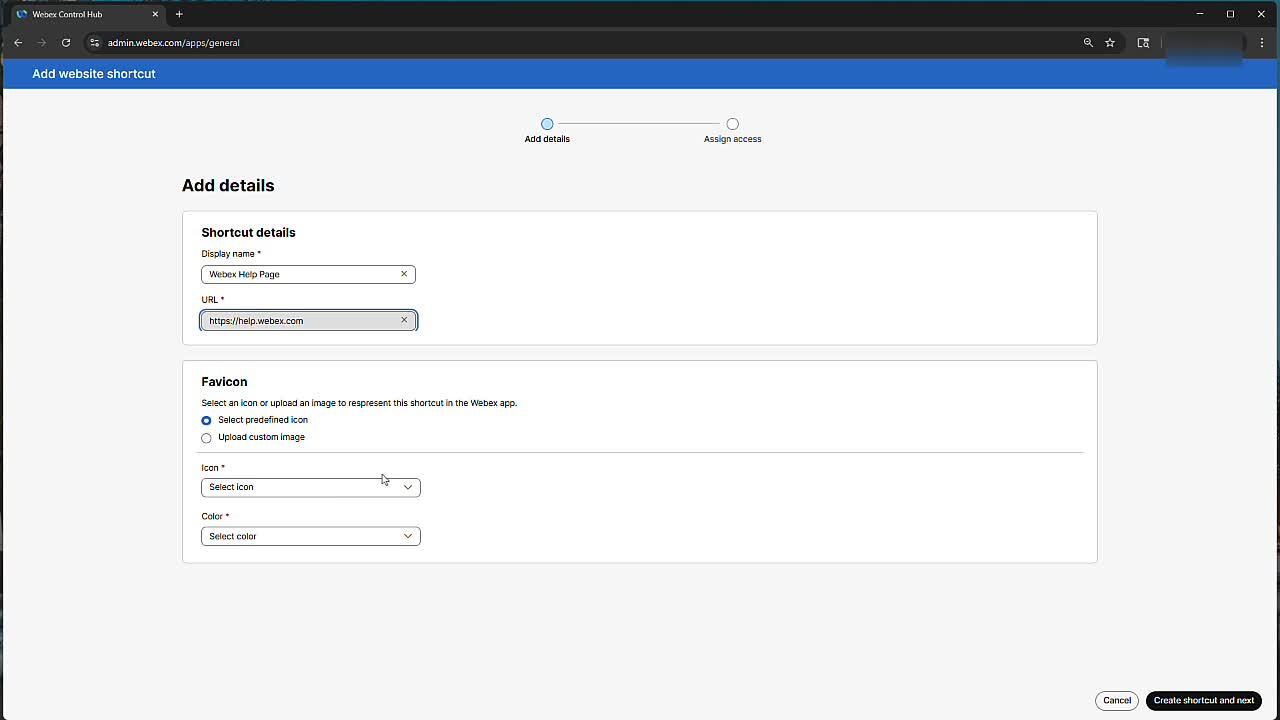Click into the URL text field

[300, 321]
